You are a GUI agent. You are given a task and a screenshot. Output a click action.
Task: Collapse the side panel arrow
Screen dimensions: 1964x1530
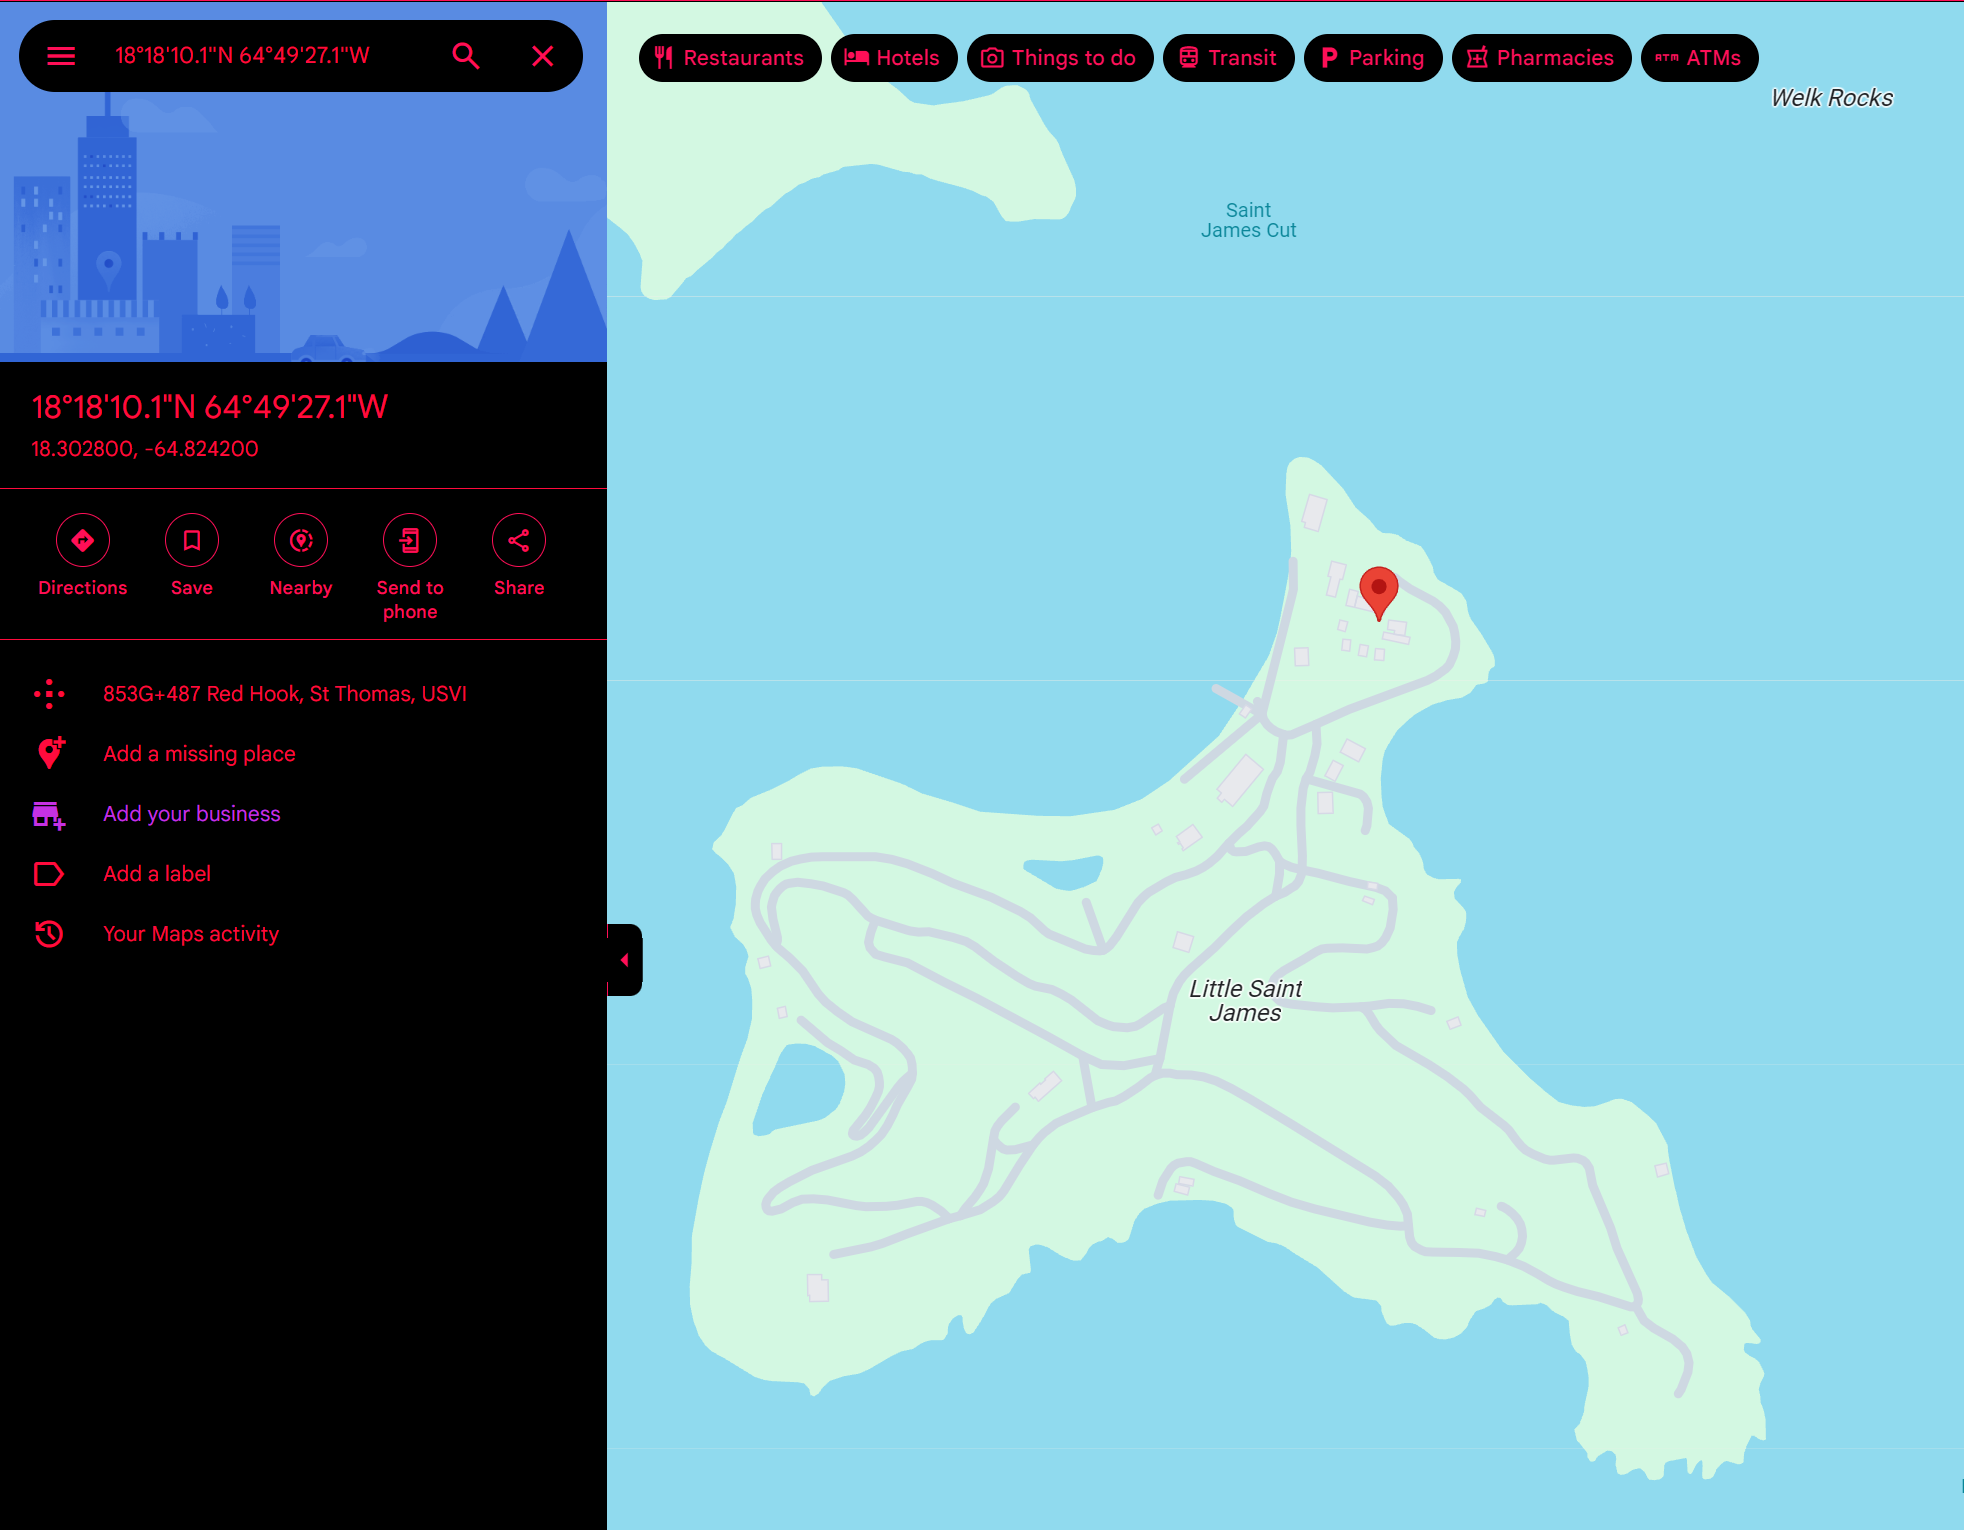[624, 960]
